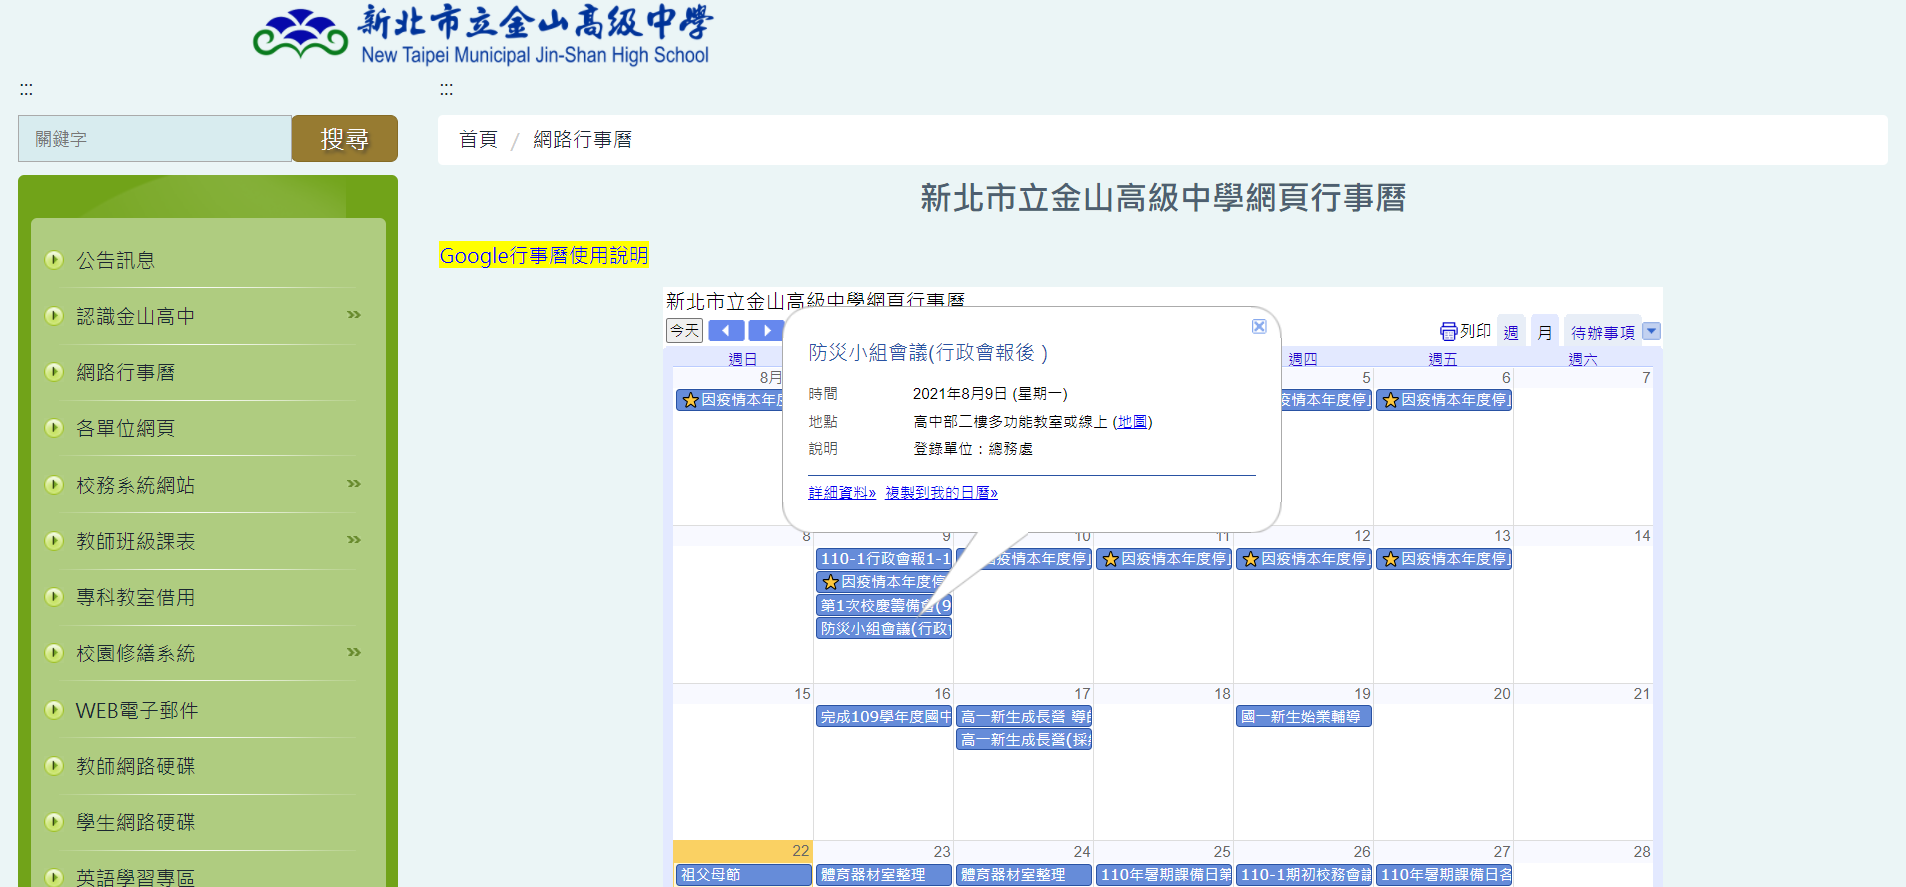The image size is (1906, 887).
Task: Open the 110-1期初校務會議 event
Action: point(1304,874)
